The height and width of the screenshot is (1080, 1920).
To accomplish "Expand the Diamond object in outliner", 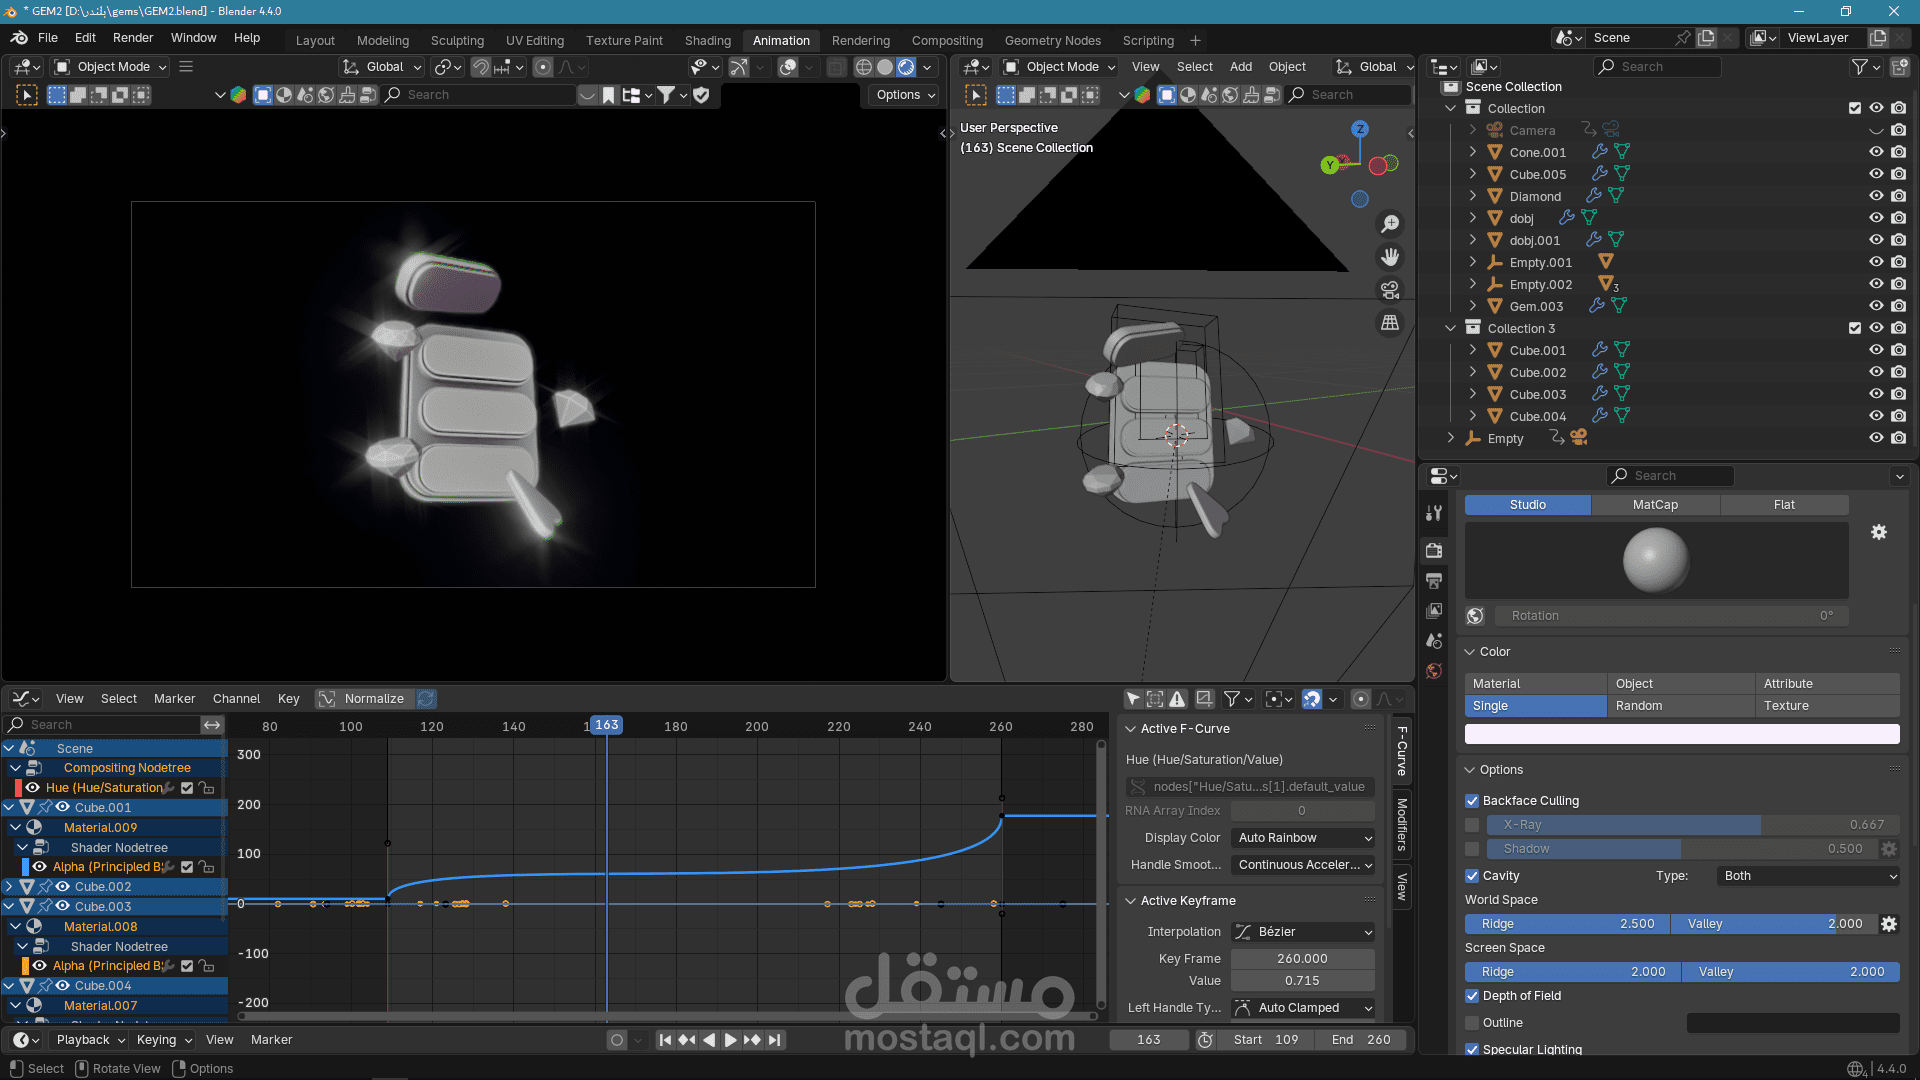I will pyautogui.click(x=1473, y=196).
